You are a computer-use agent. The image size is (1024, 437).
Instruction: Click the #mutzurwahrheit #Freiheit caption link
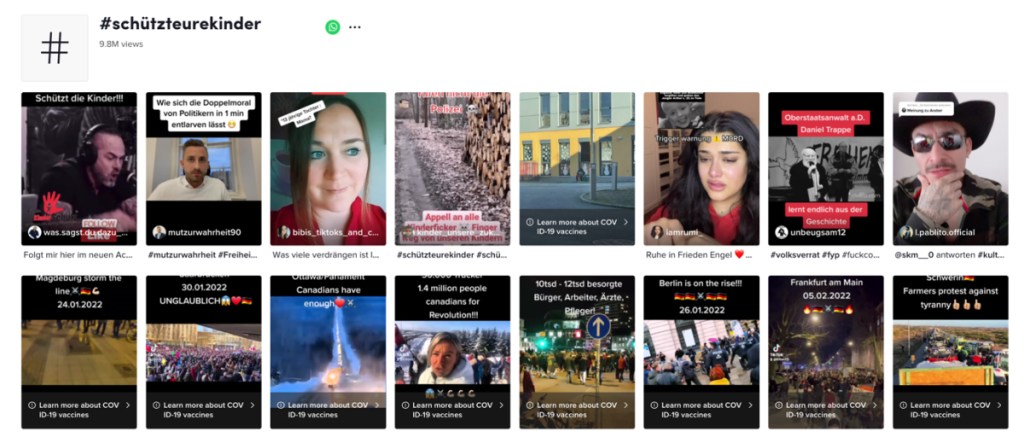coord(203,255)
